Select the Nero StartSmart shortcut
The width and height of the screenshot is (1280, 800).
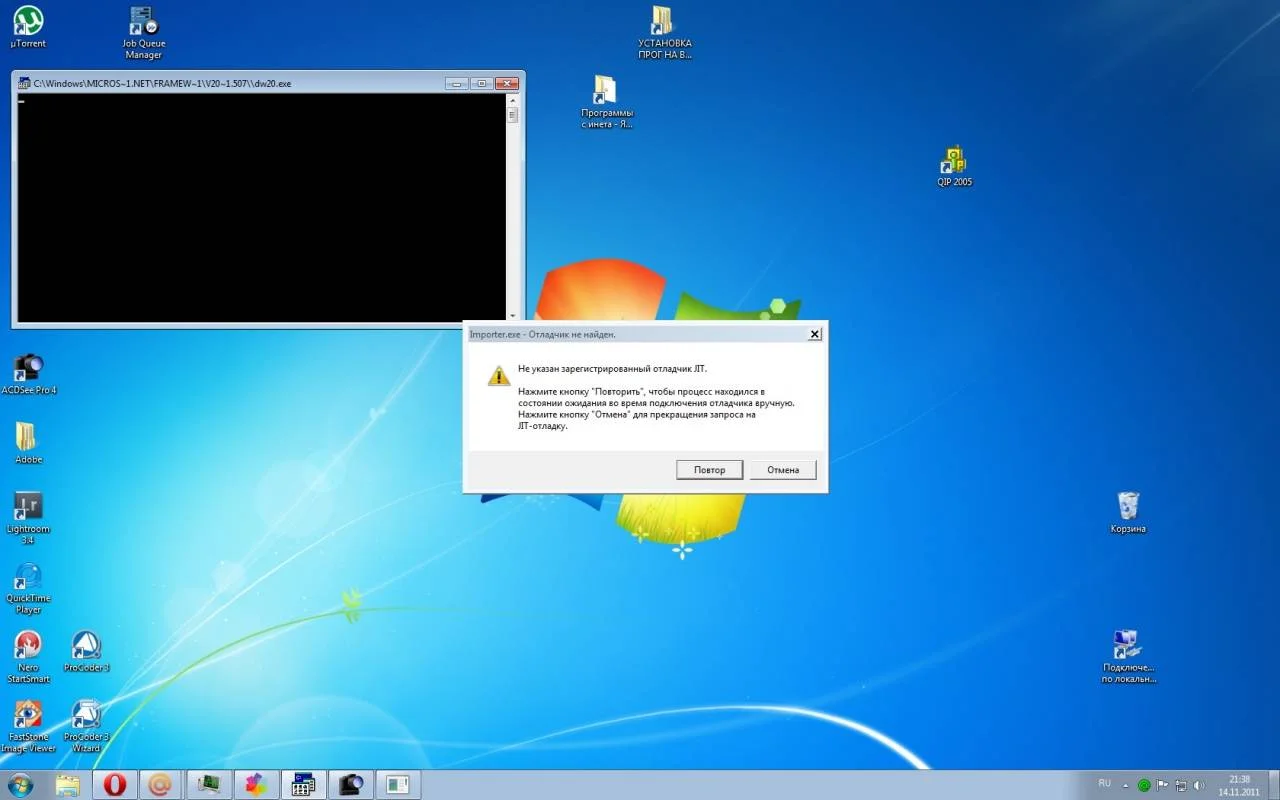[x=28, y=657]
